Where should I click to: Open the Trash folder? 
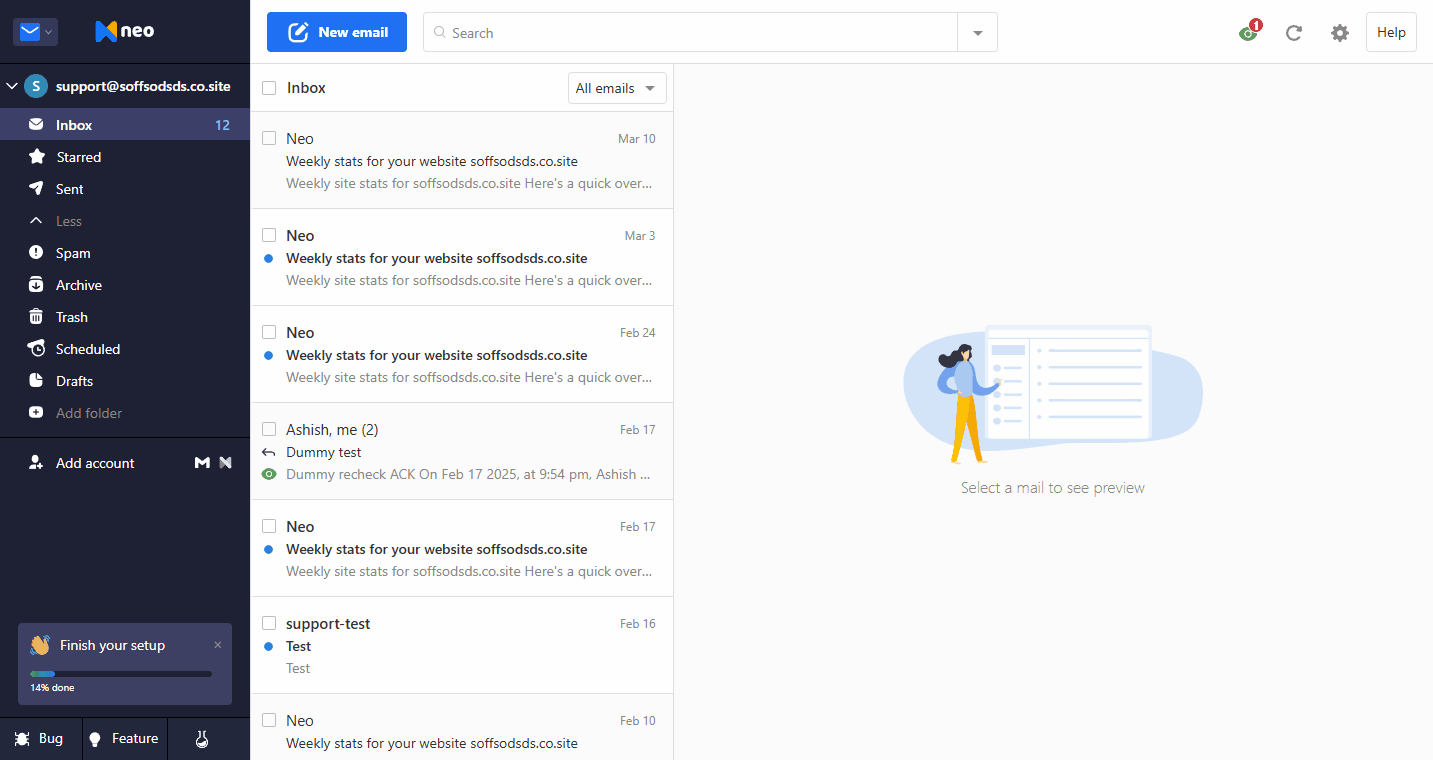click(124, 317)
